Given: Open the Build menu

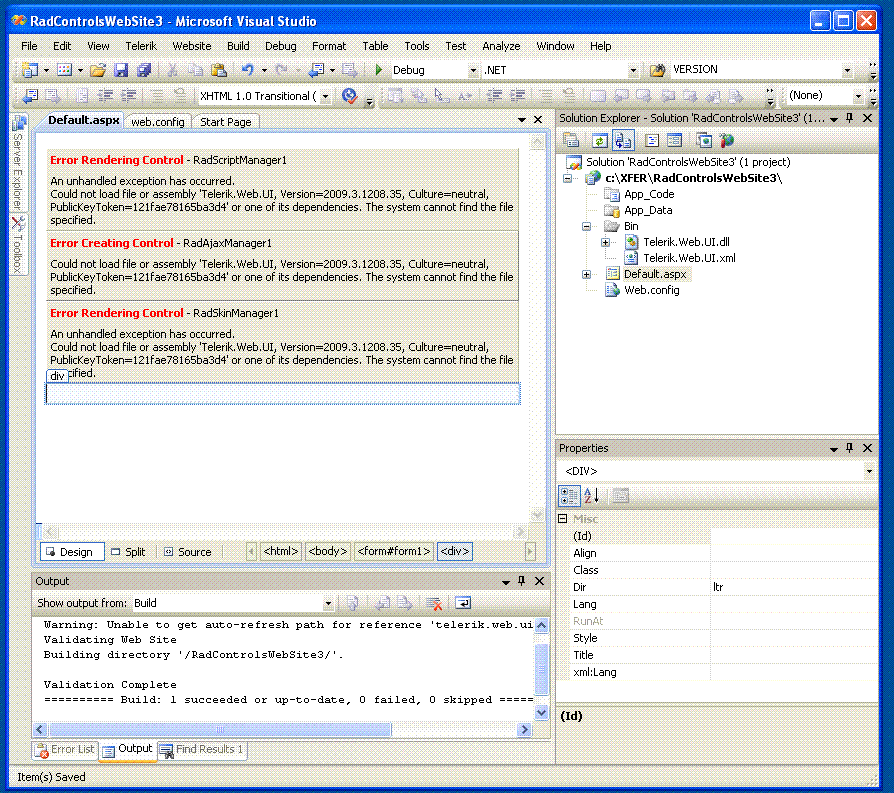Looking at the screenshot, I should [238, 46].
